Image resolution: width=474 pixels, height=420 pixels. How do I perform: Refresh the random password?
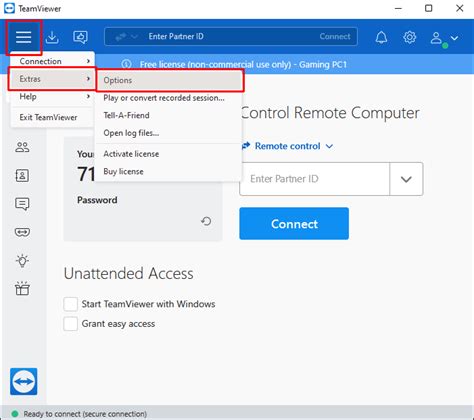(x=206, y=221)
